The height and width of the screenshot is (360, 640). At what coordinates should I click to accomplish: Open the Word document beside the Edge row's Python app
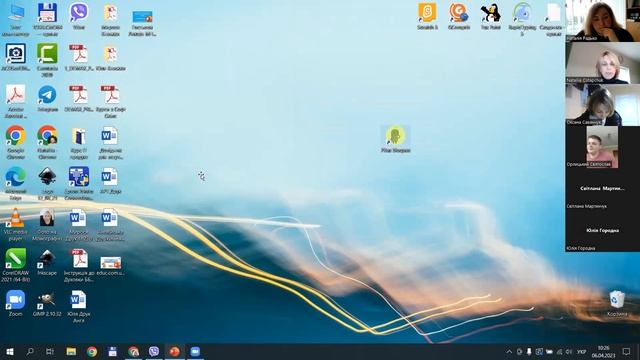[x=110, y=180]
